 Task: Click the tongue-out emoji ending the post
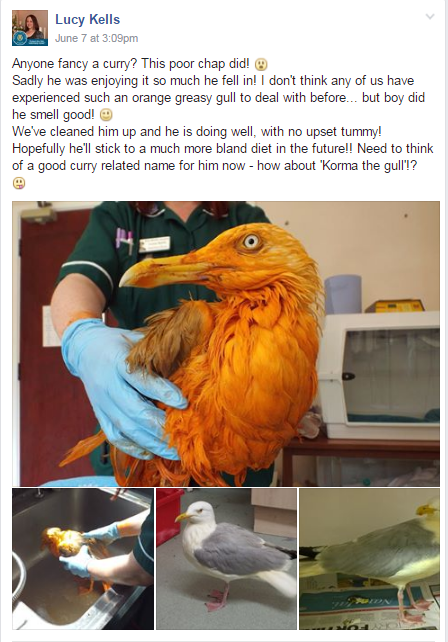pos(19,183)
